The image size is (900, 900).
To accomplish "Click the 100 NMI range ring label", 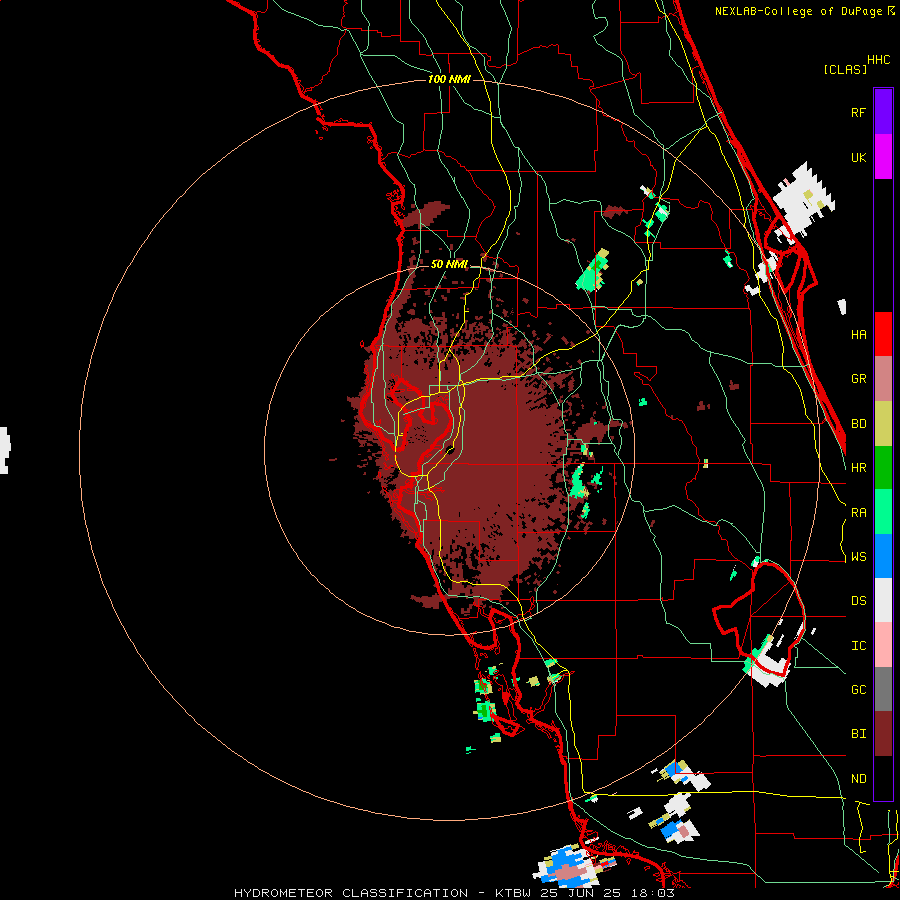I will (449, 79).
